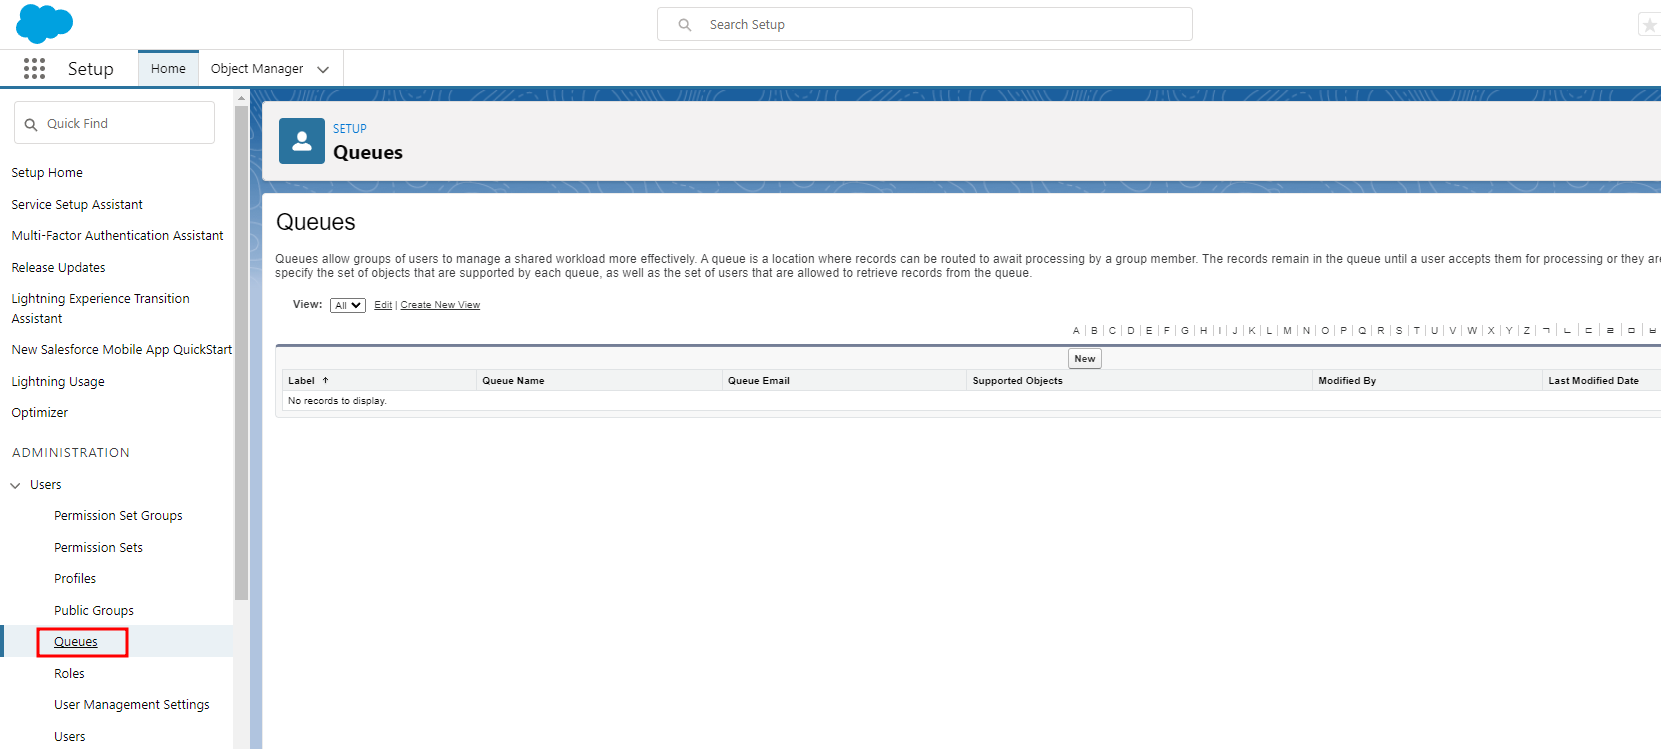
Task: Open Optimizer in the sidebar
Action: tap(40, 413)
